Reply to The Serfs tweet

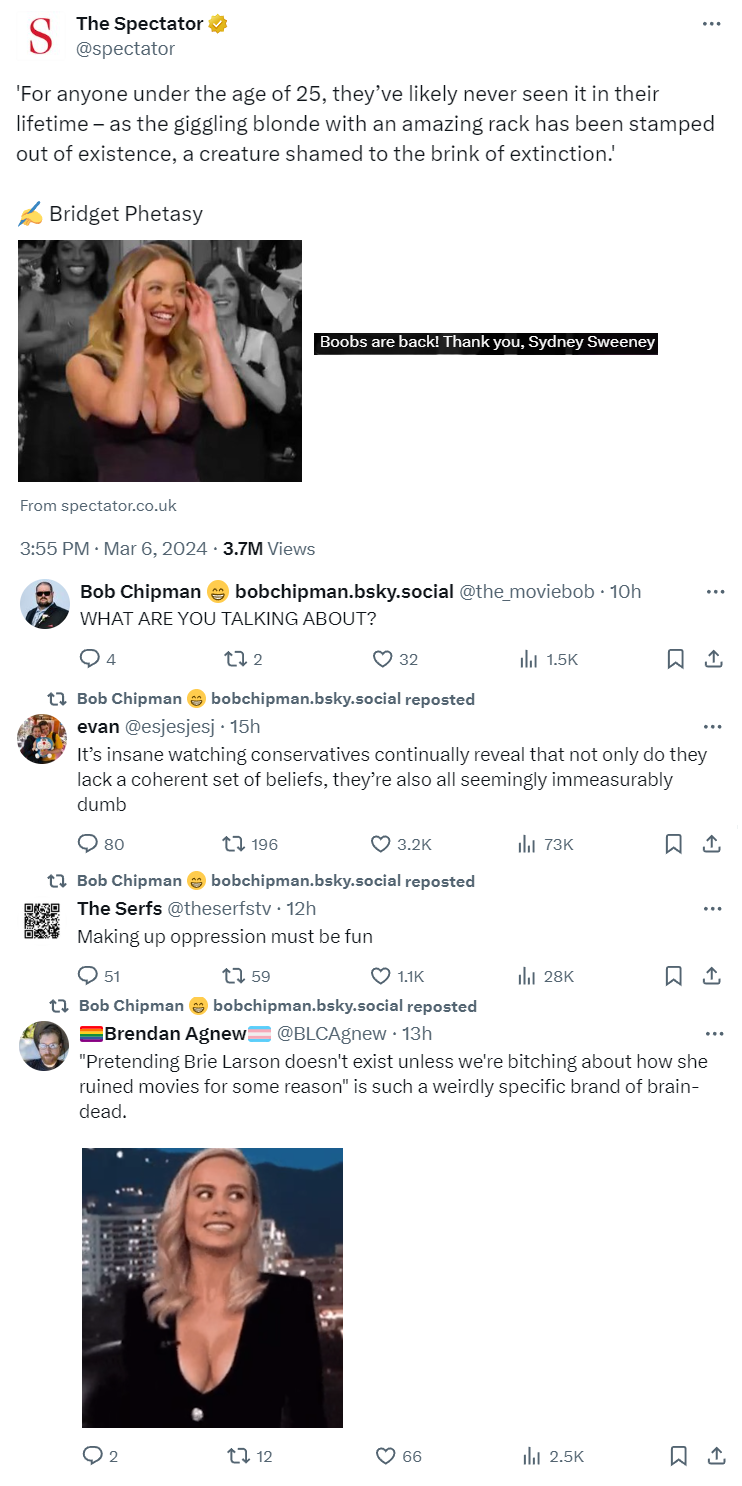click(x=89, y=975)
